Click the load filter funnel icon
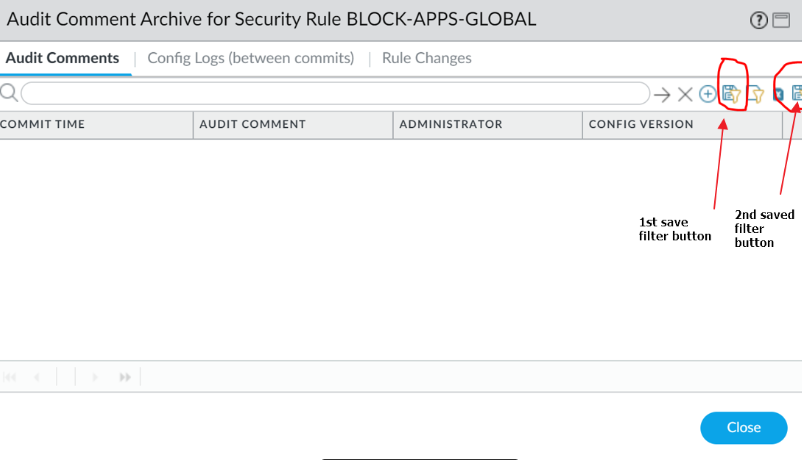Viewport: 802px width, 460px height. point(756,94)
